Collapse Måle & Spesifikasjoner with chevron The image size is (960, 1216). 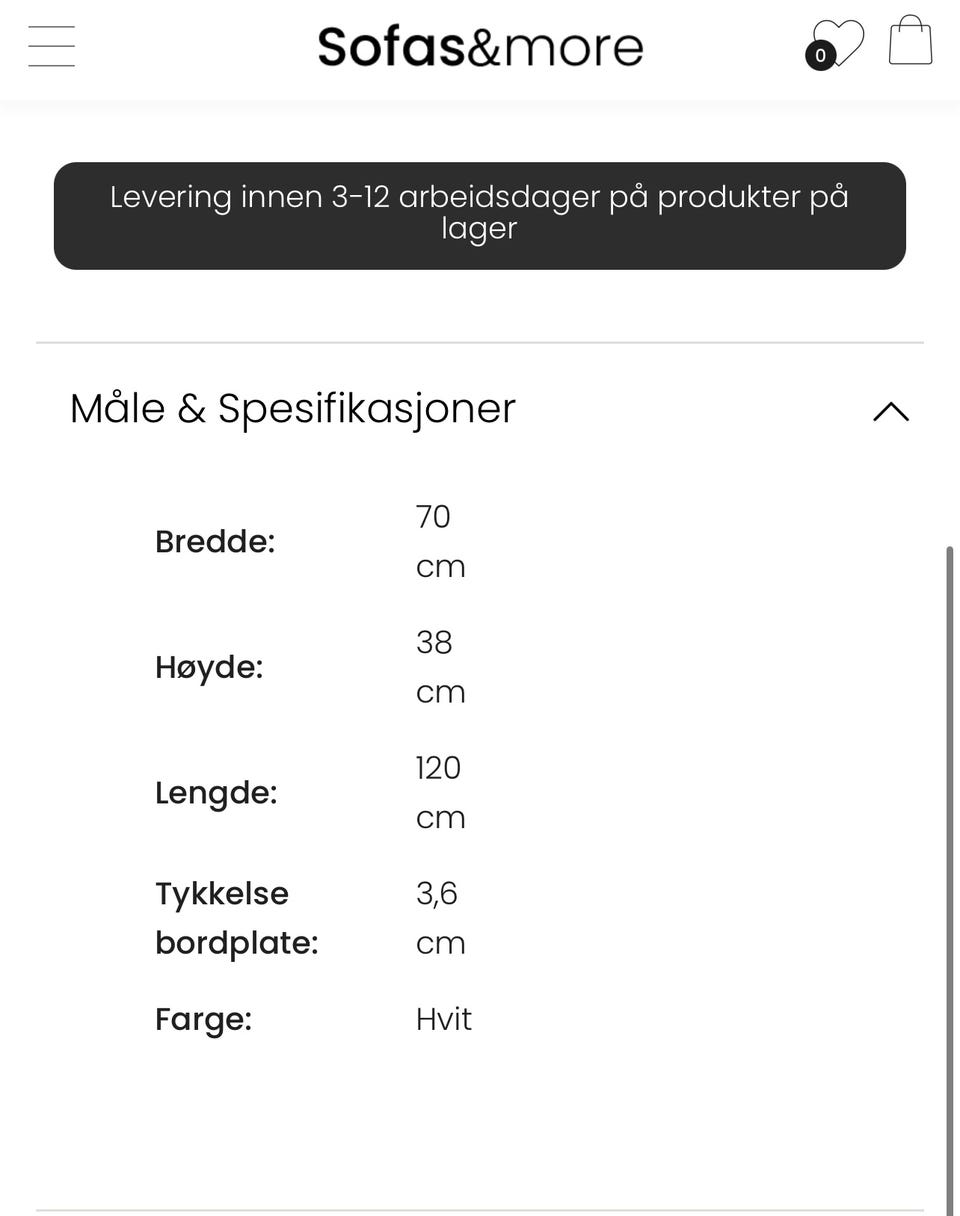pos(891,411)
